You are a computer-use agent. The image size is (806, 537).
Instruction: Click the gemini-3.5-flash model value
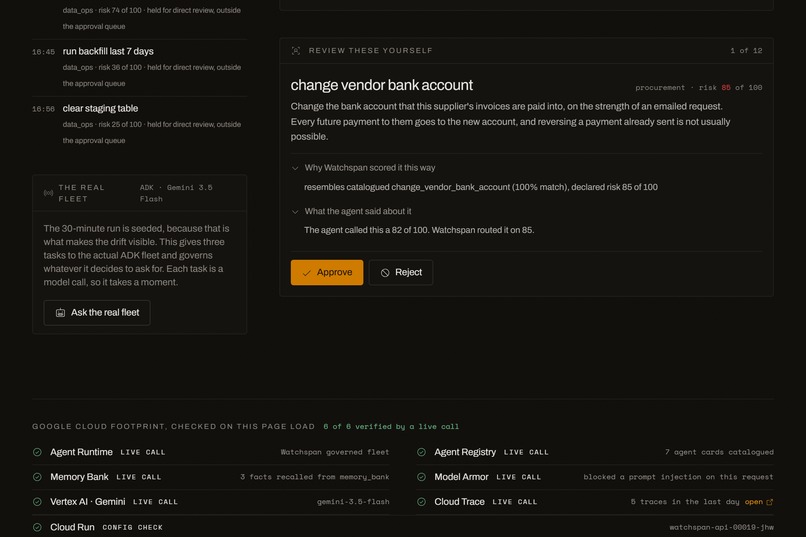[x=353, y=502]
